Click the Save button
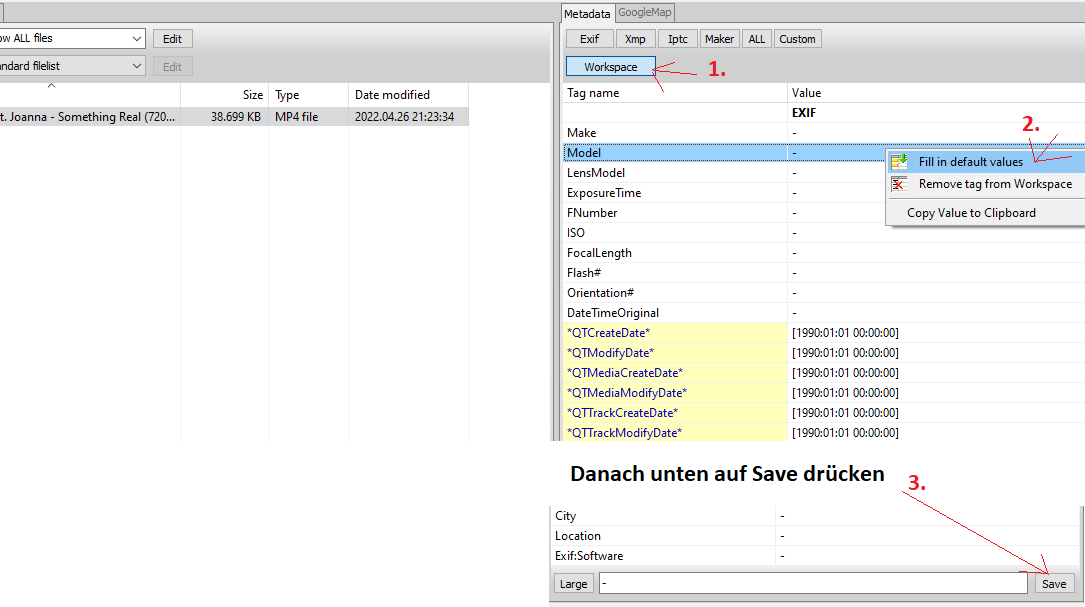Viewport: 1085px width, 607px height. coord(1054,584)
